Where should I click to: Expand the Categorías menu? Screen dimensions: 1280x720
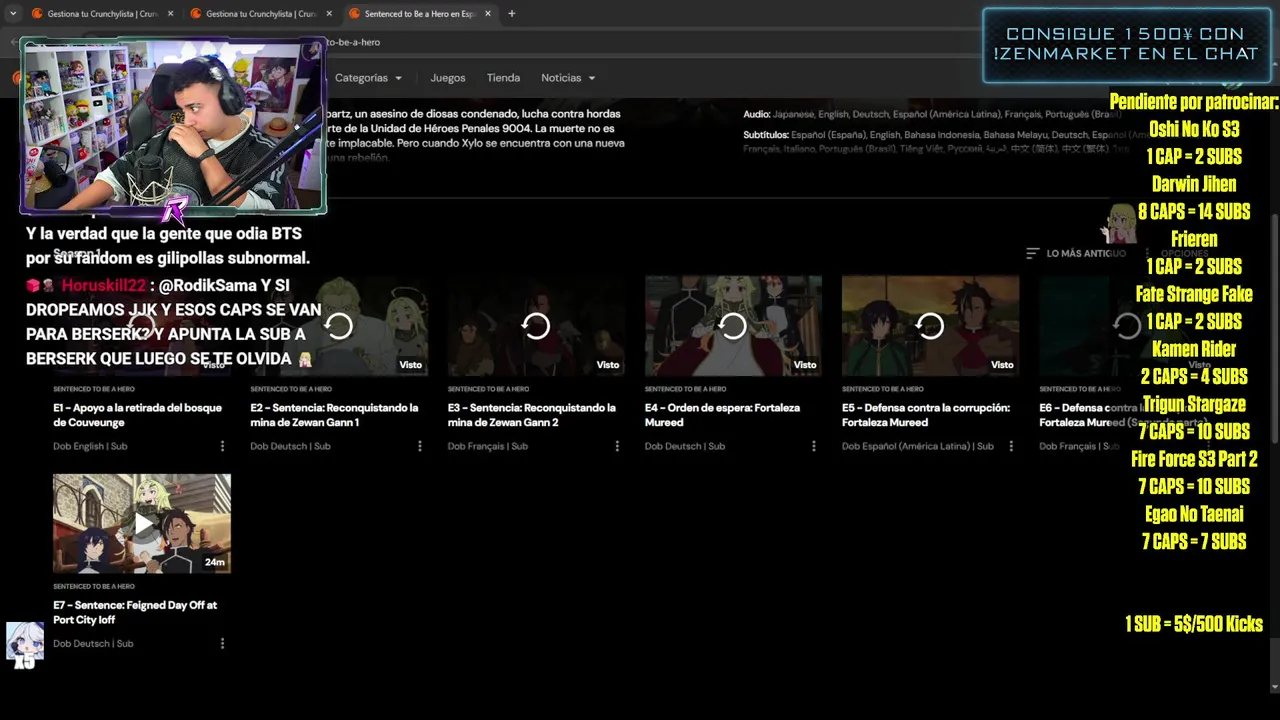[x=368, y=78]
